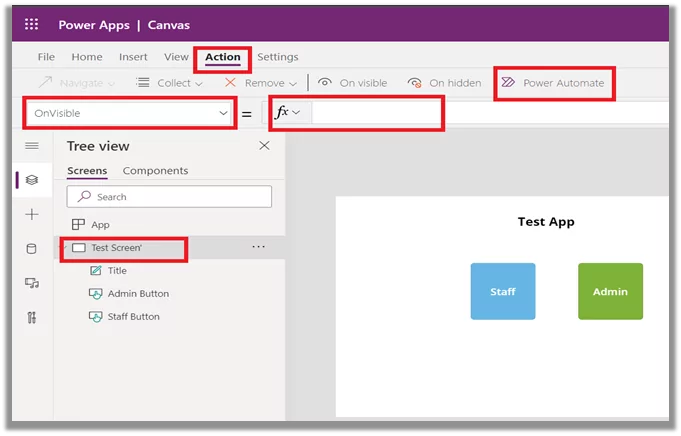
Task: Click the Navigate arrow icon
Action: tap(46, 83)
